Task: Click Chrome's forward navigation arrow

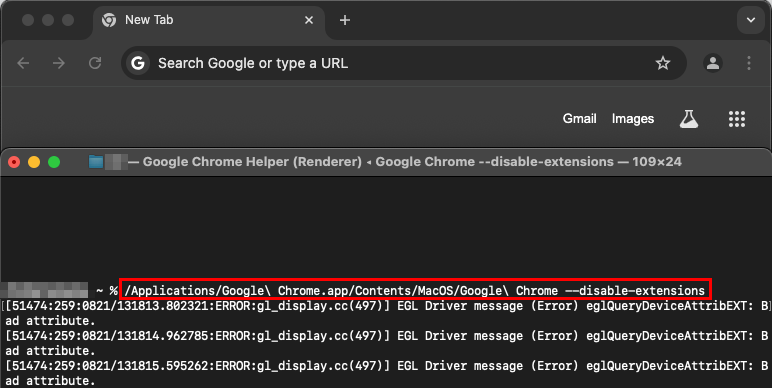Action: coord(59,63)
